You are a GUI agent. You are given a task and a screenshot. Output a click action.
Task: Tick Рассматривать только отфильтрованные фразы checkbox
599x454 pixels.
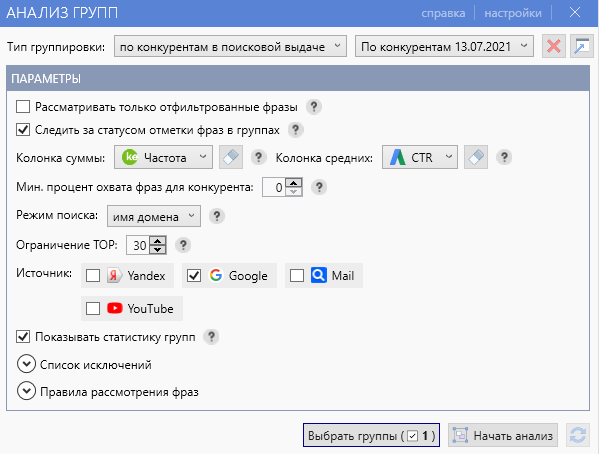pyautogui.click(x=23, y=107)
